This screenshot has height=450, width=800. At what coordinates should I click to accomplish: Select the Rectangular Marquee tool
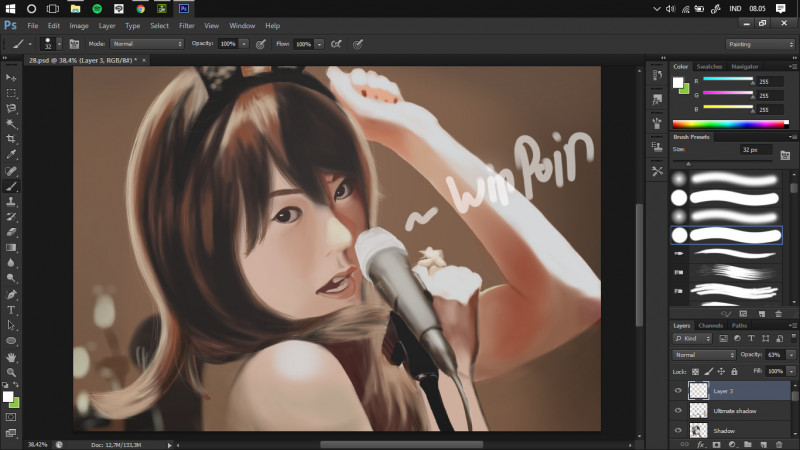(11, 93)
